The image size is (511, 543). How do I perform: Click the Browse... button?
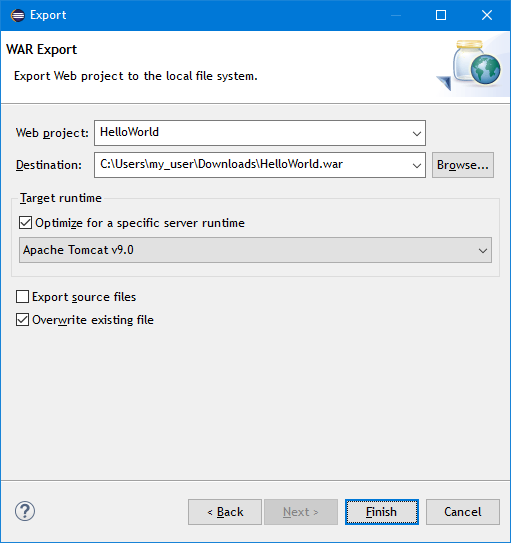[463, 165]
